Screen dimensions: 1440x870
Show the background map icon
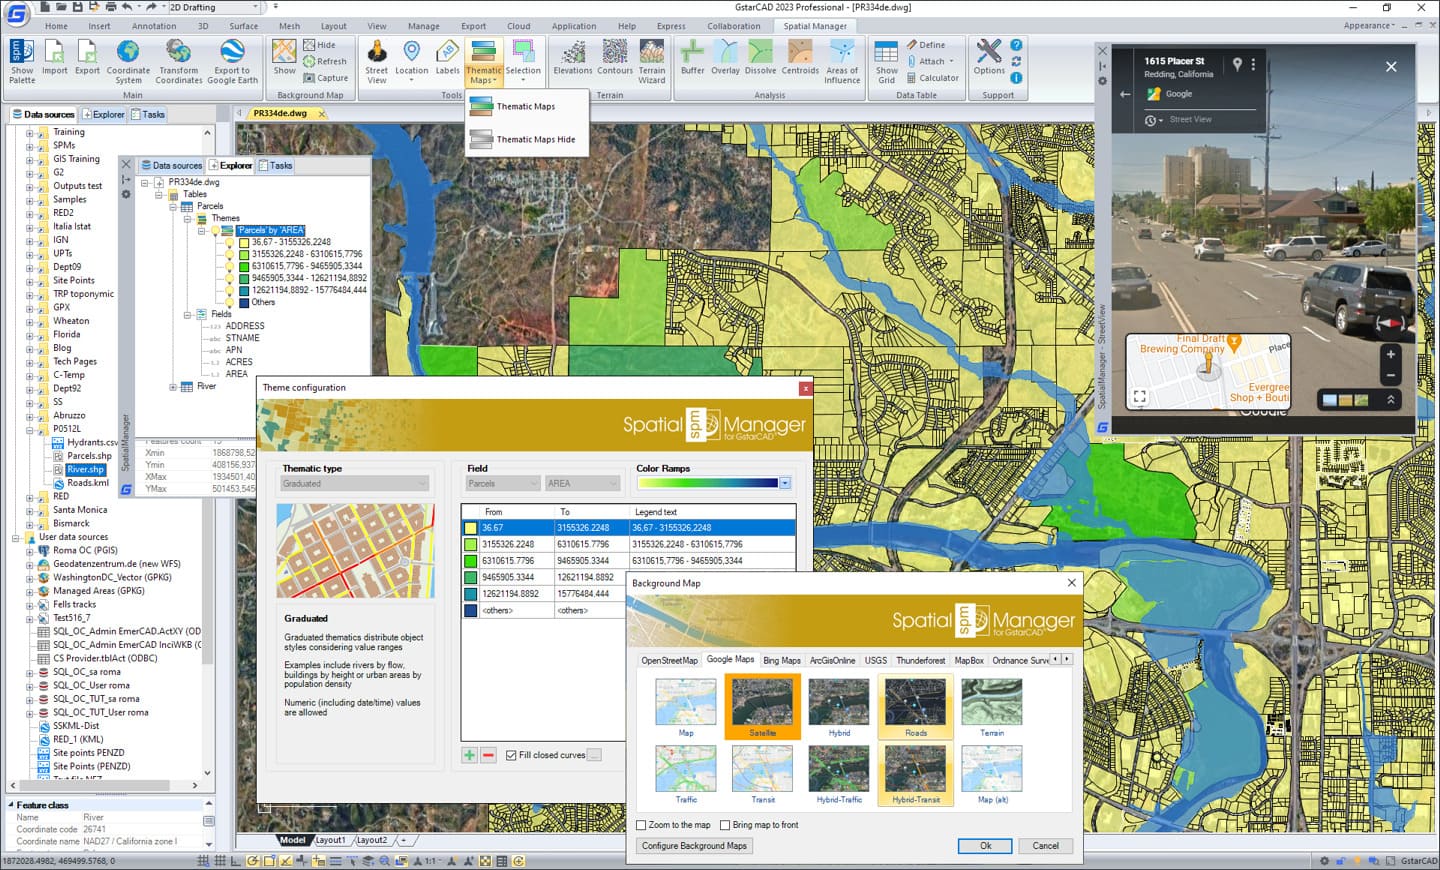284,58
